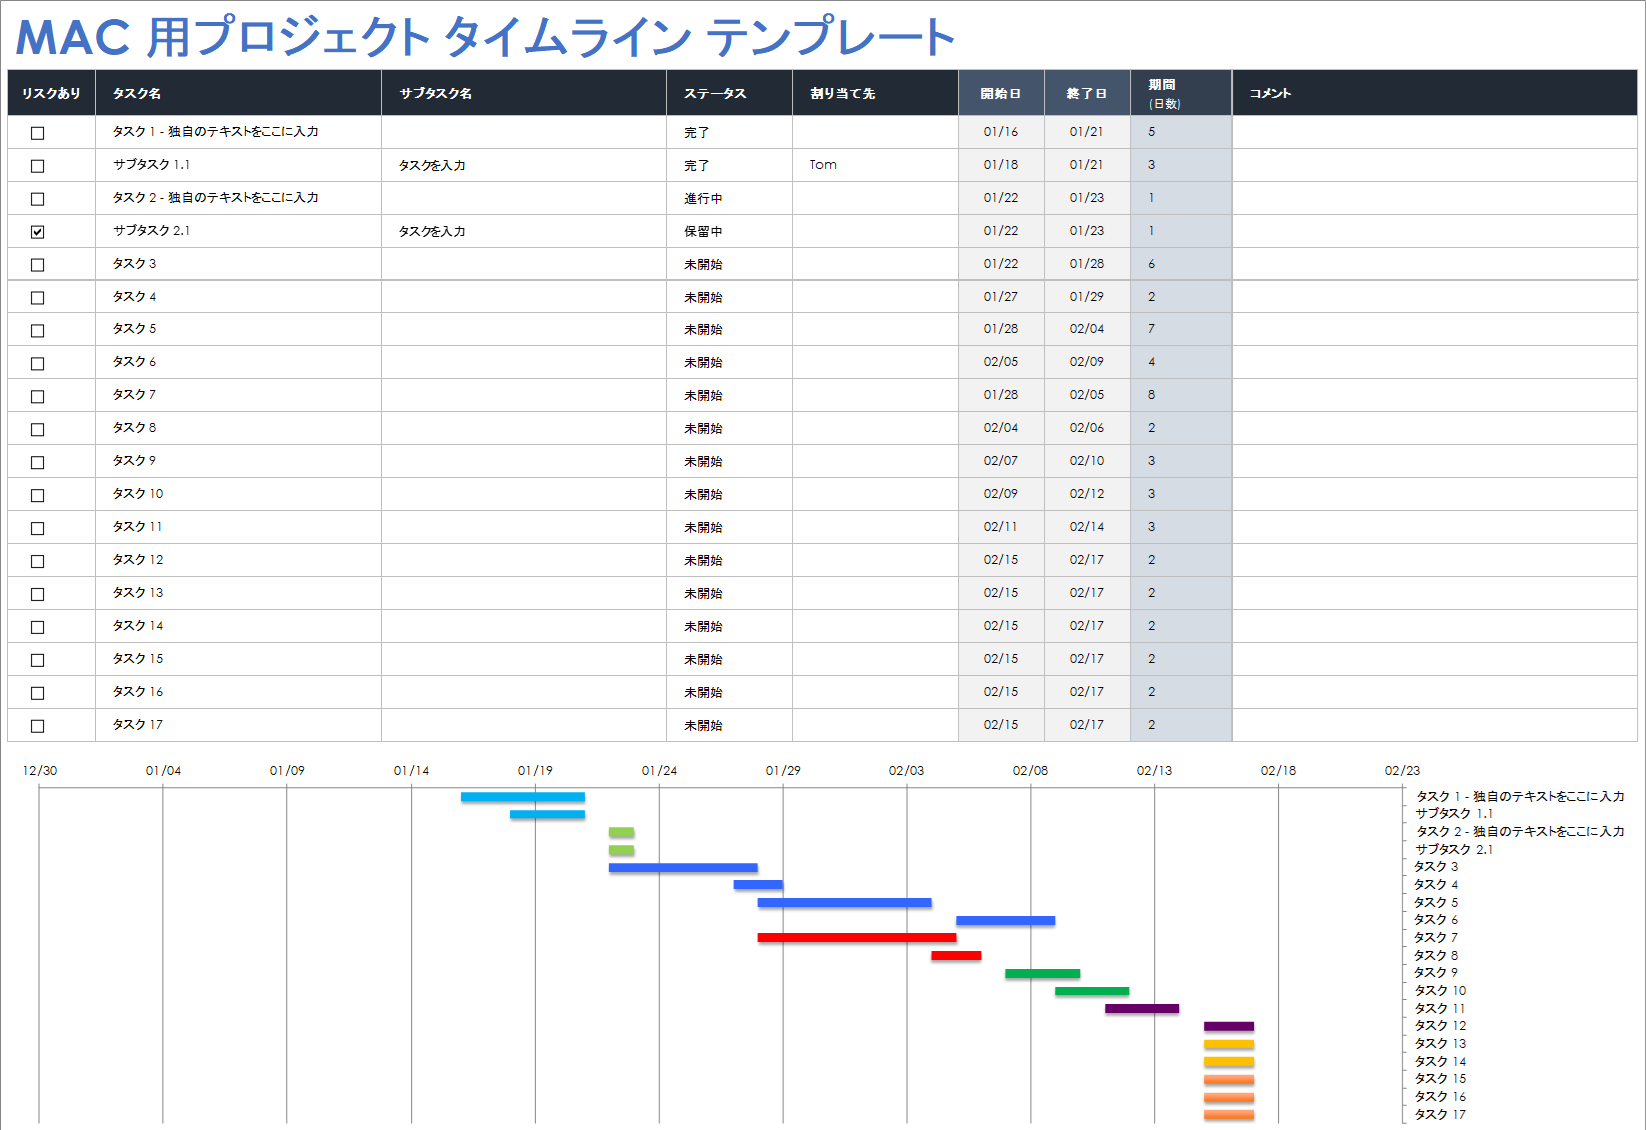Select the 02/08 chart axis label
The height and width of the screenshot is (1130, 1646).
[1030, 771]
